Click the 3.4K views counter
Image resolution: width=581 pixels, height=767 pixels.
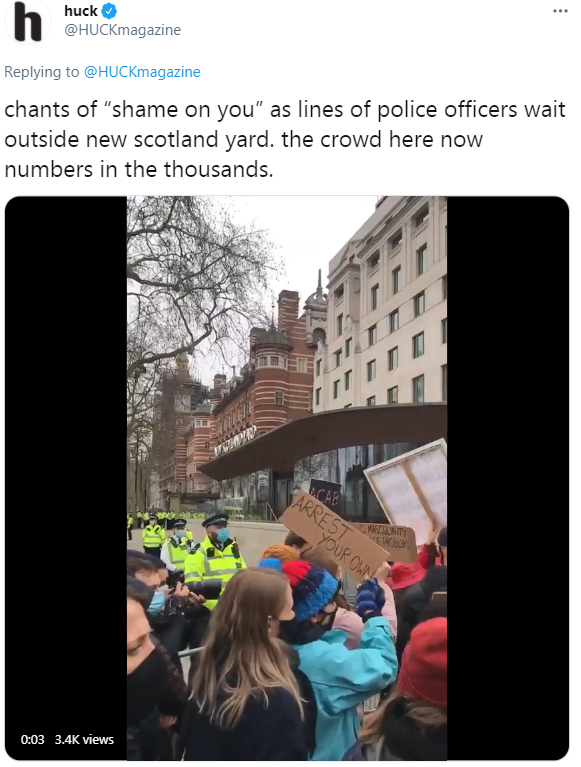(x=84, y=739)
